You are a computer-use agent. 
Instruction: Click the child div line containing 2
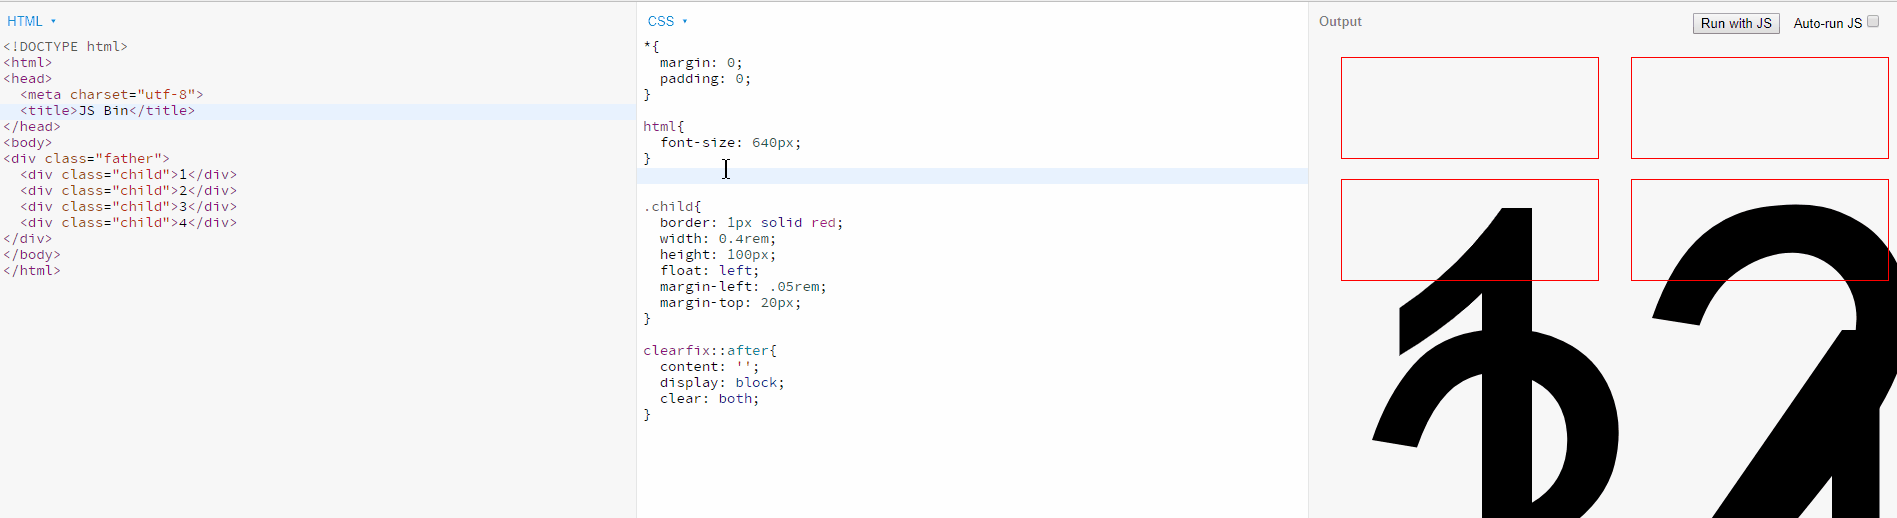(128, 190)
